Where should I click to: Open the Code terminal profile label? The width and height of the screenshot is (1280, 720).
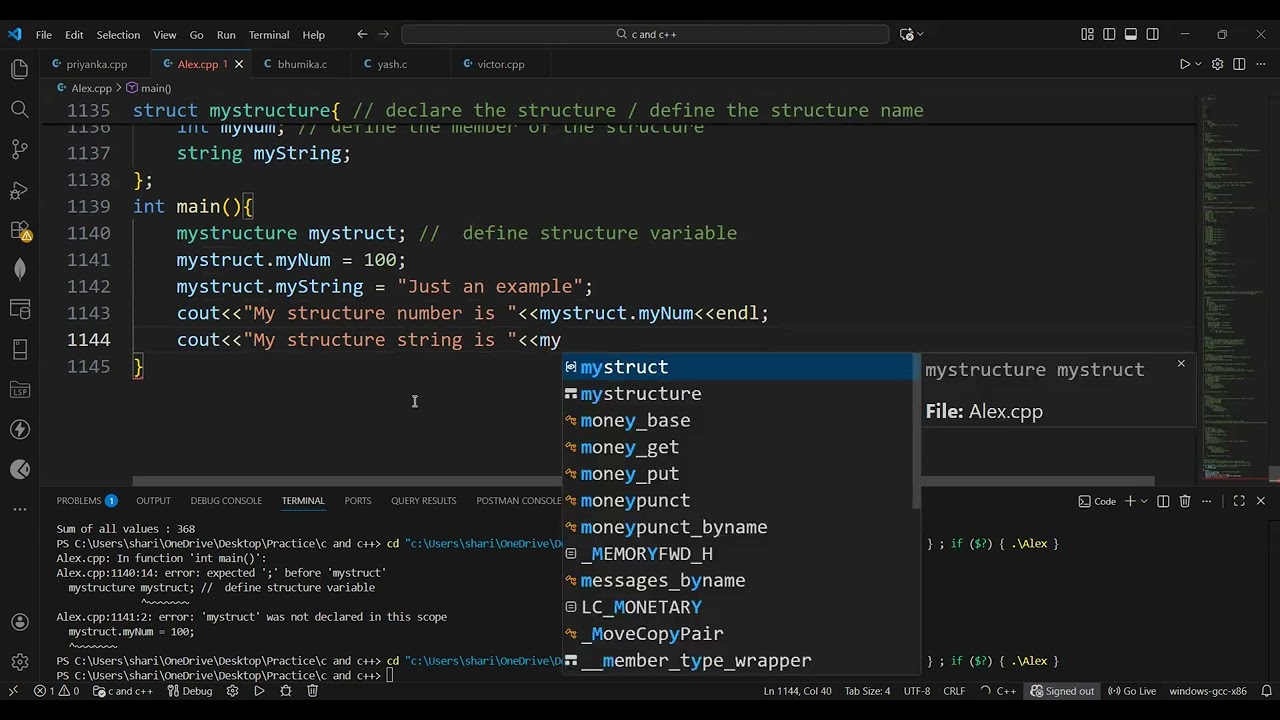click(x=1097, y=501)
